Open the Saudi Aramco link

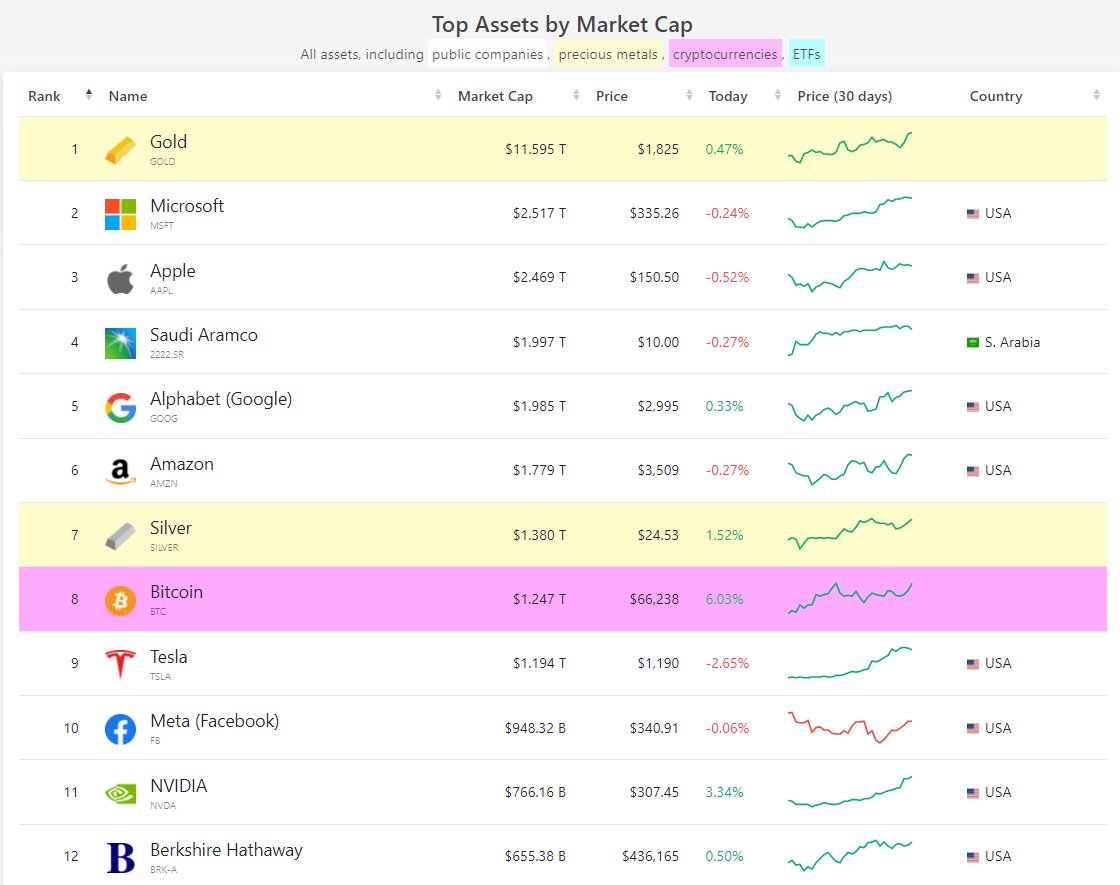pyautogui.click(x=204, y=334)
